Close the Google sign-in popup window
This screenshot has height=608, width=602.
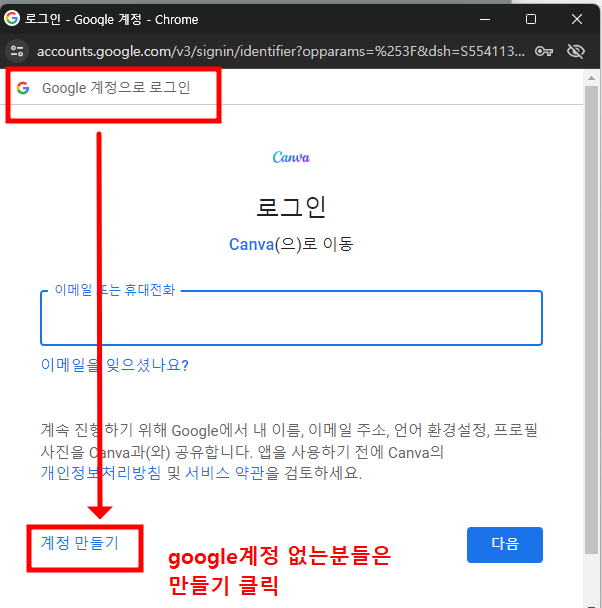coord(577,19)
